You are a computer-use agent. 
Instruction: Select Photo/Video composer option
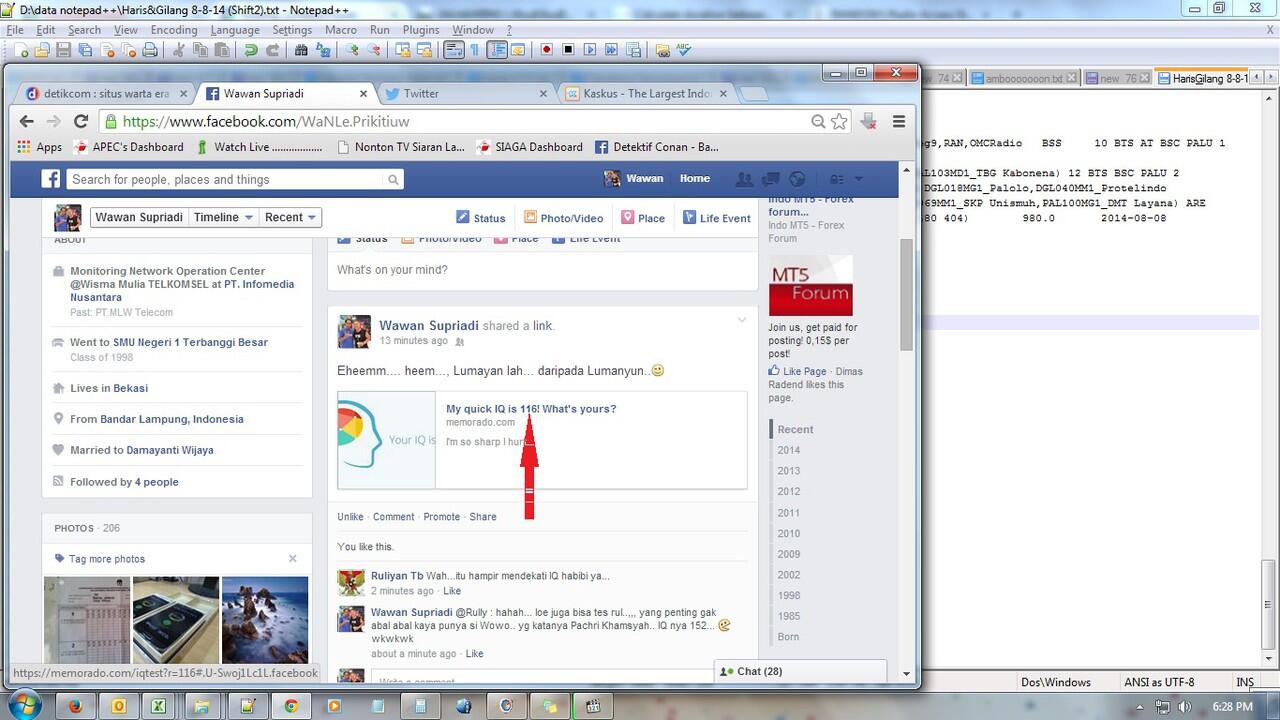tap(563, 218)
